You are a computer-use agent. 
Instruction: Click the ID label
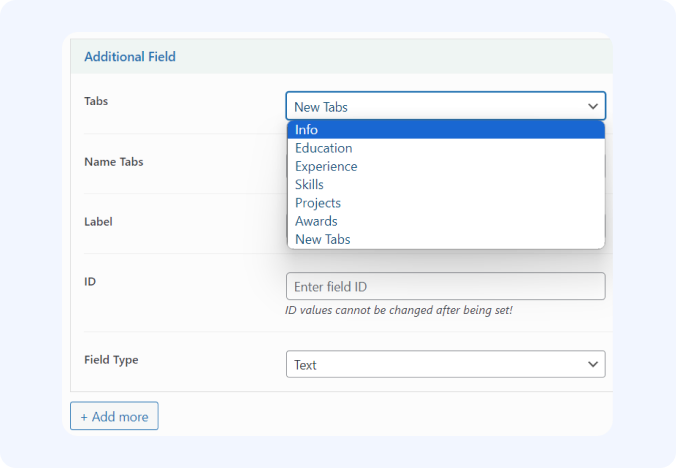[90, 281]
